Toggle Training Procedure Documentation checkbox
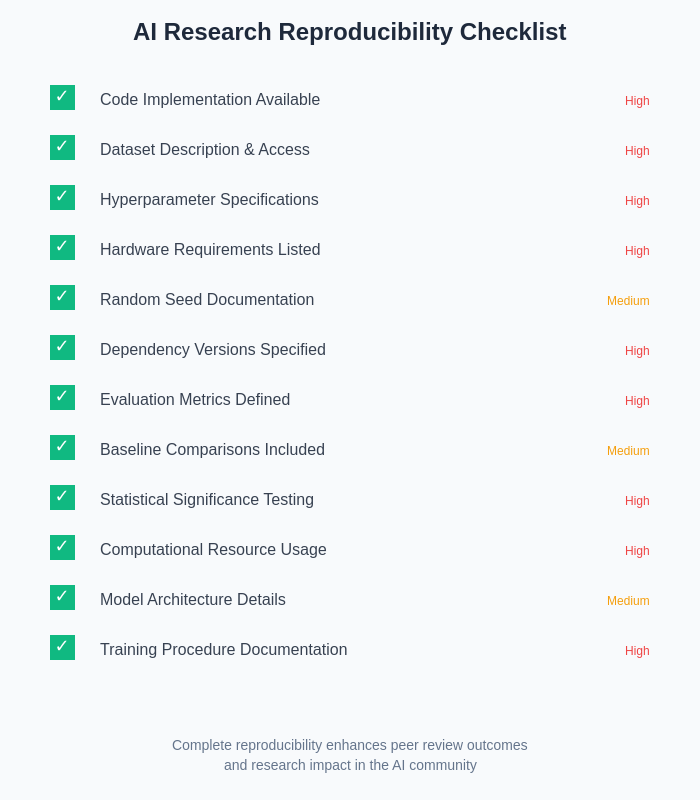The width and height of the screenshot is (700, 800). coord(62,648)
